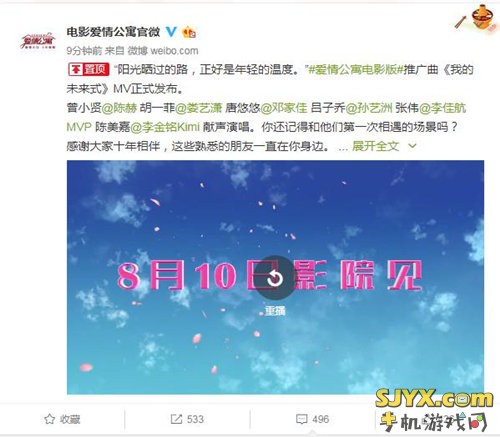Open the 电影爱情公寓官微 profile avatar
The width and height of the screenshot is (500, 437).
click(38, 42)
